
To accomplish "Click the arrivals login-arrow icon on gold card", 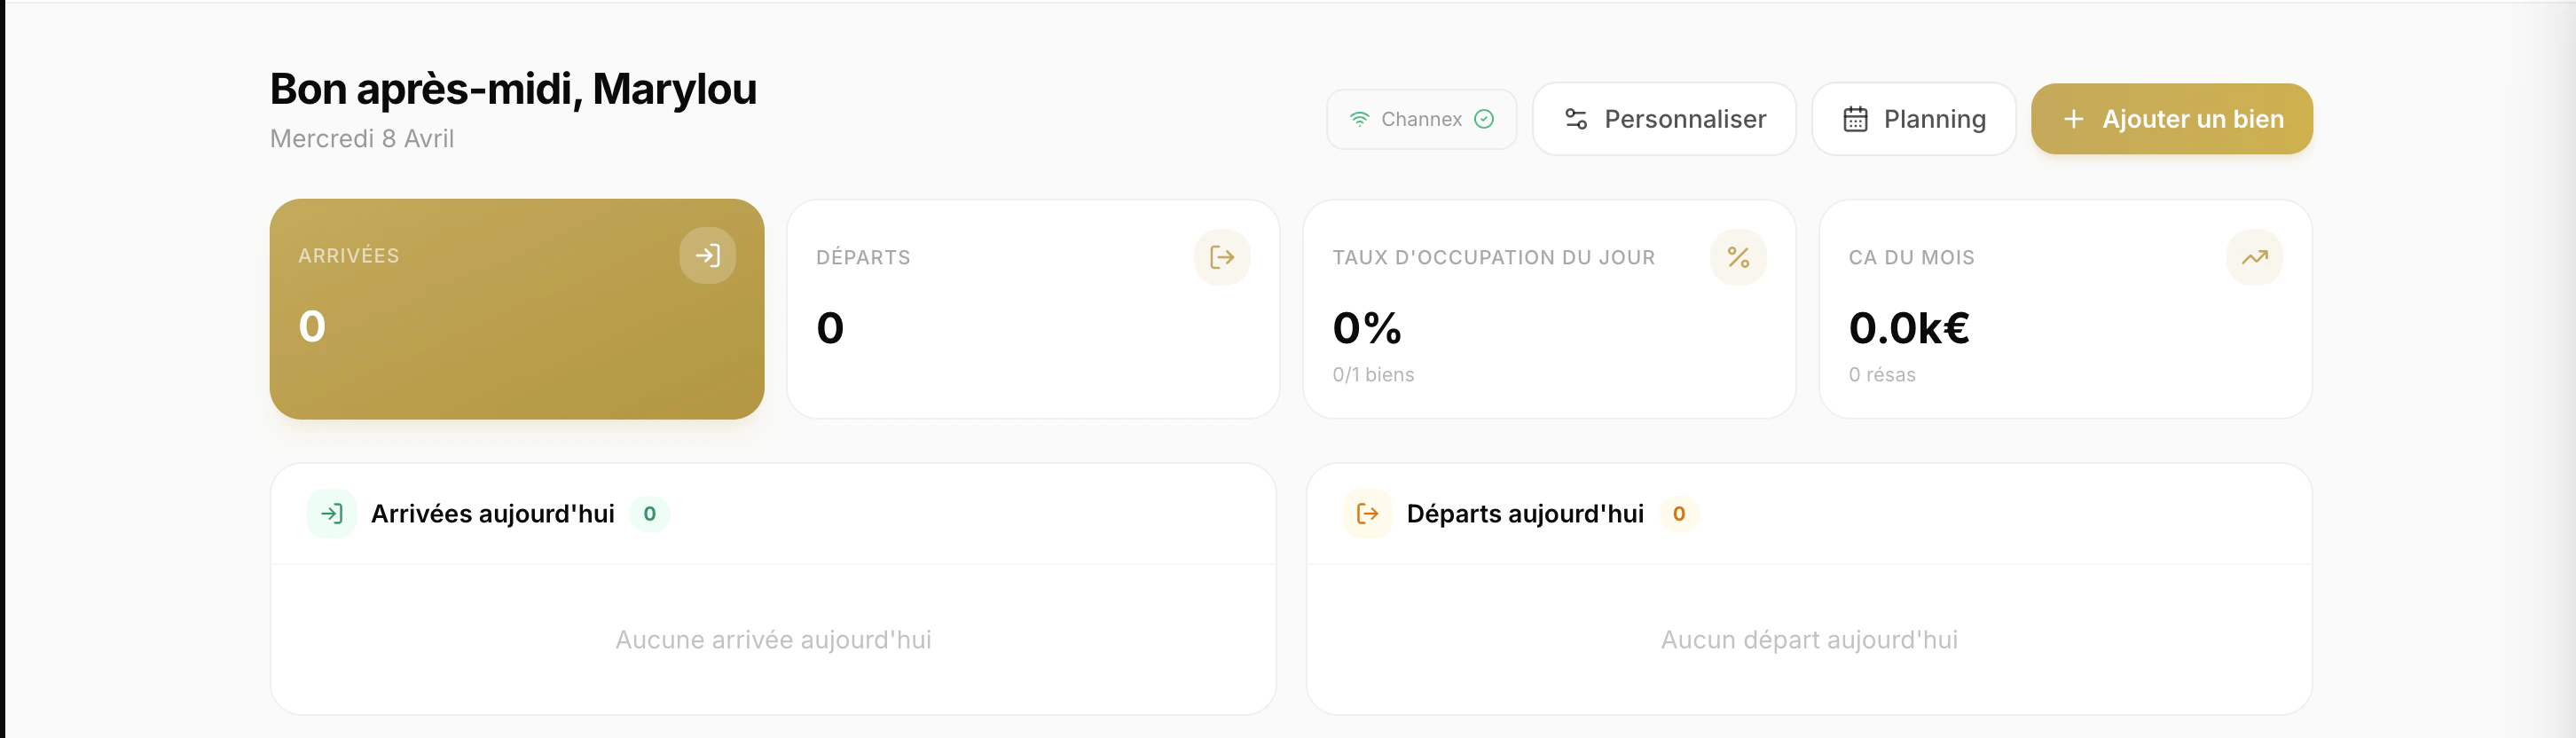I will pyautogui.click(x=707, y=256).
